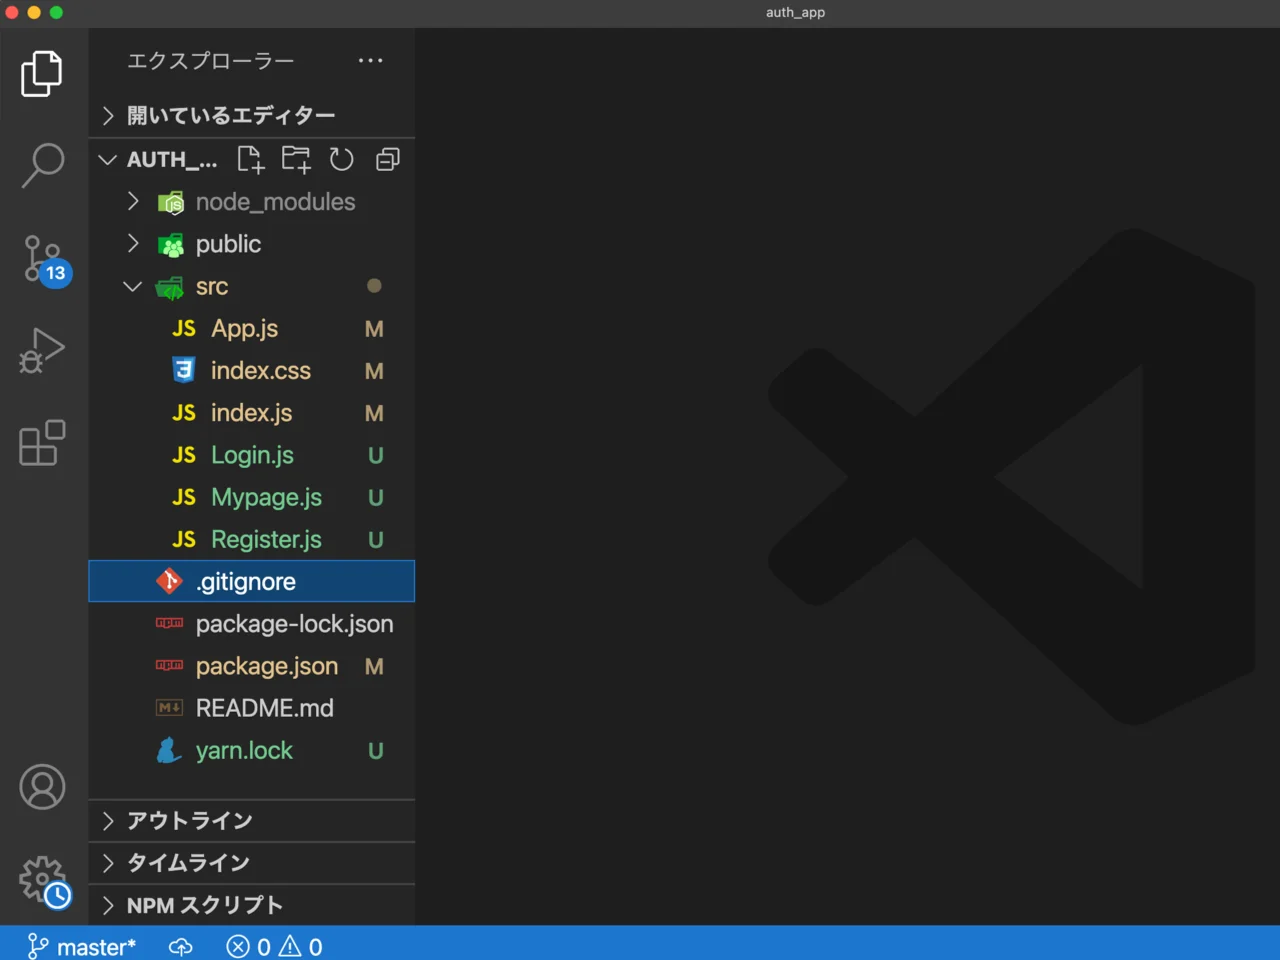Open the Search icon in activity bar
This screenshot has height=960, width=1280.
[41, 166]
